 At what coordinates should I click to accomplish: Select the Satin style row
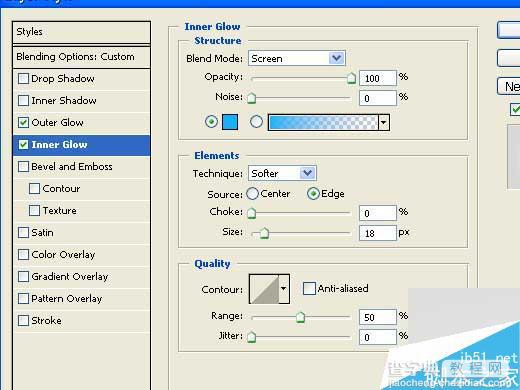pos(81,233)
